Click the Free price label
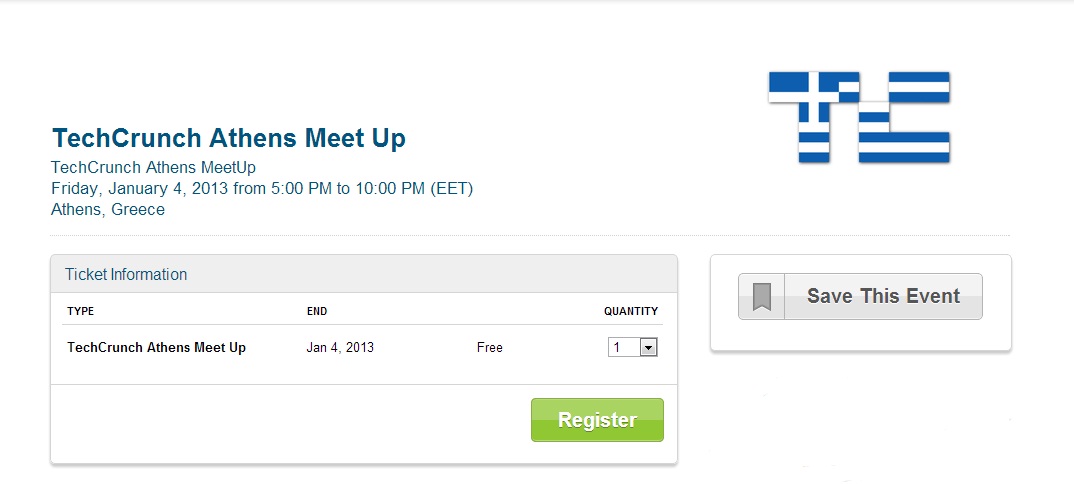 click(490, 348)
